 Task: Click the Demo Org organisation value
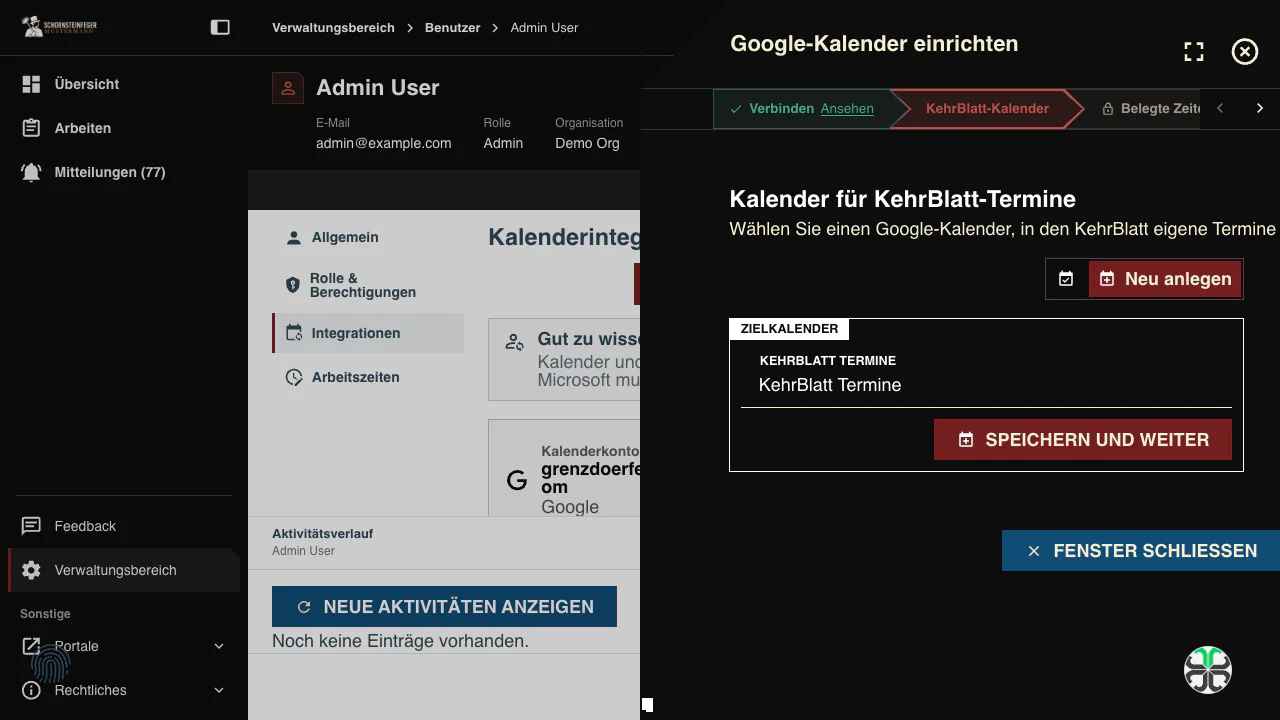[x=588, y=143]
